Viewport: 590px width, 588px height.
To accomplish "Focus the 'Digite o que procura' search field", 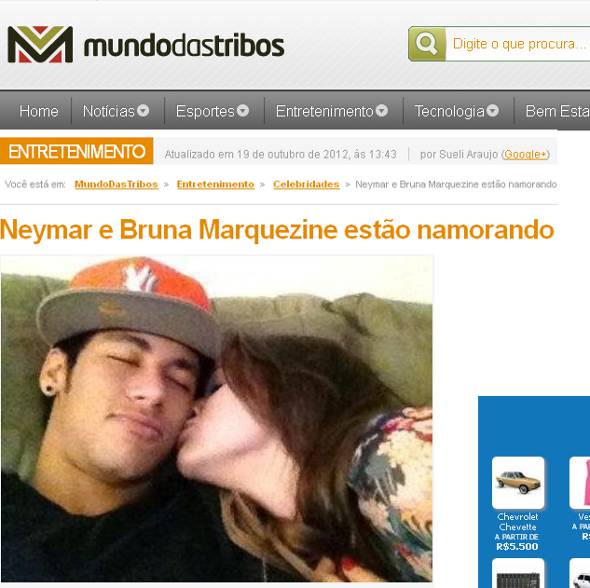I will (x=518, y=44).
